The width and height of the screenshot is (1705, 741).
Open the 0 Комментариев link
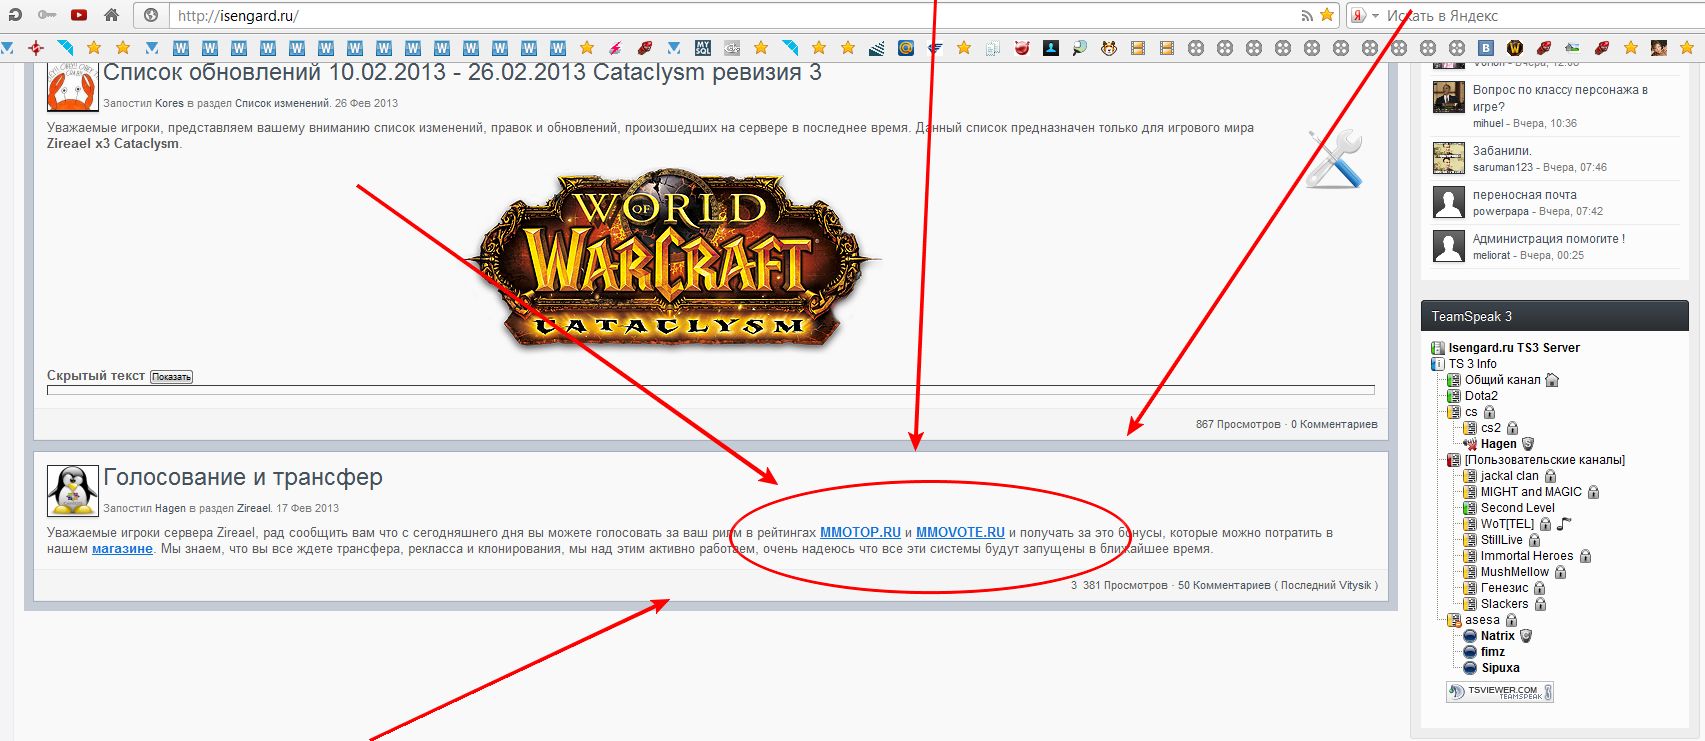pos(1334,424)
